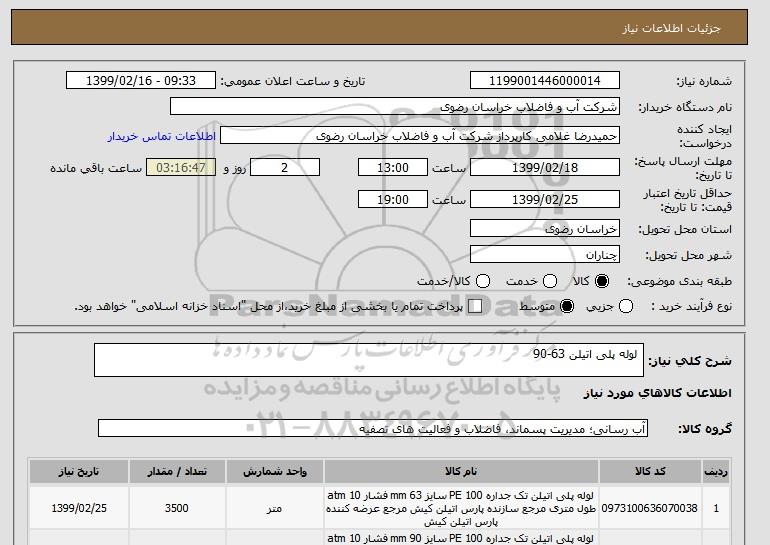Click quantity cell 3500
Viewport: 770px width, 545px height.
pyautogui.click(x=177, y=508)
